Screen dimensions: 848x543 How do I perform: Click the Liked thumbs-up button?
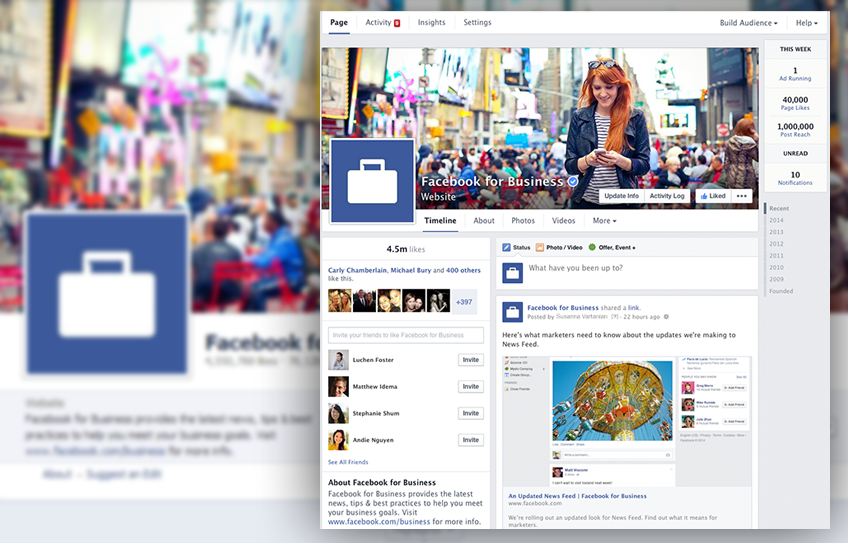[713, 196]
